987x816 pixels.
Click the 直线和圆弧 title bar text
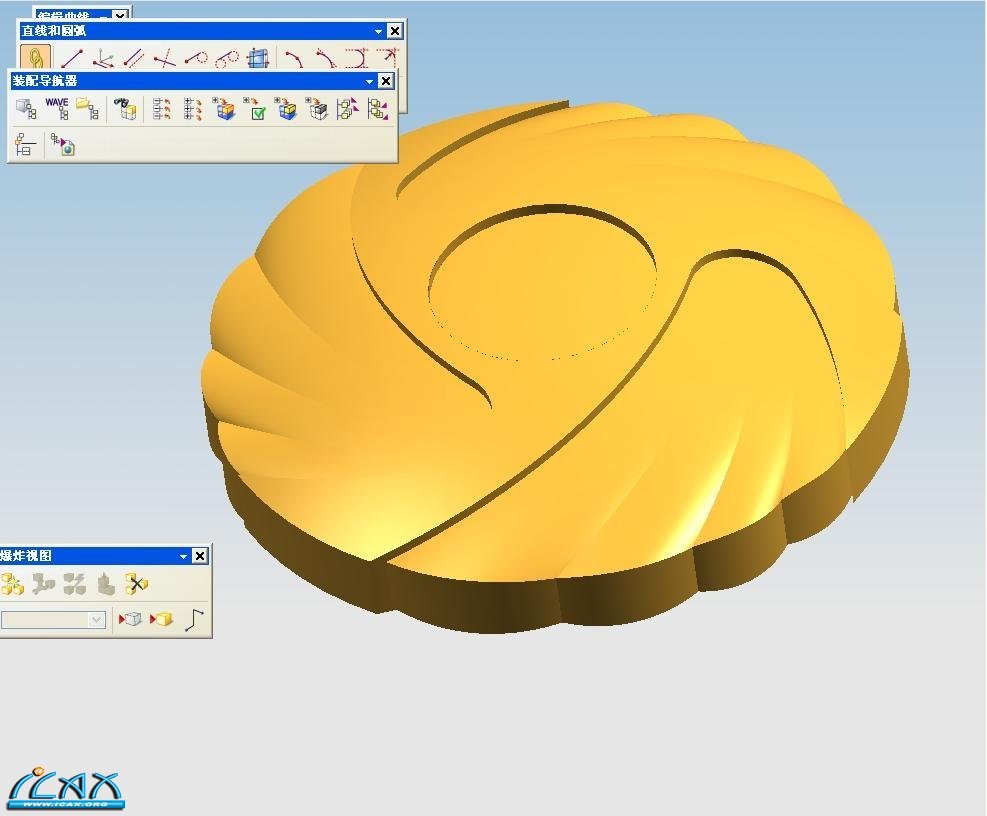(54, 31)
